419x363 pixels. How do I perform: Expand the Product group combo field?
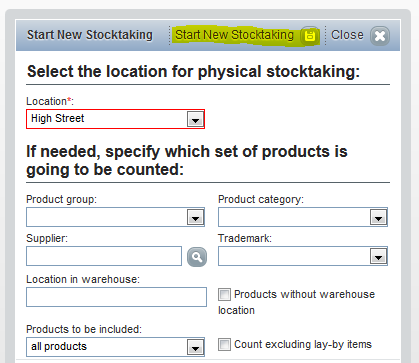click(x=115, y=217)
